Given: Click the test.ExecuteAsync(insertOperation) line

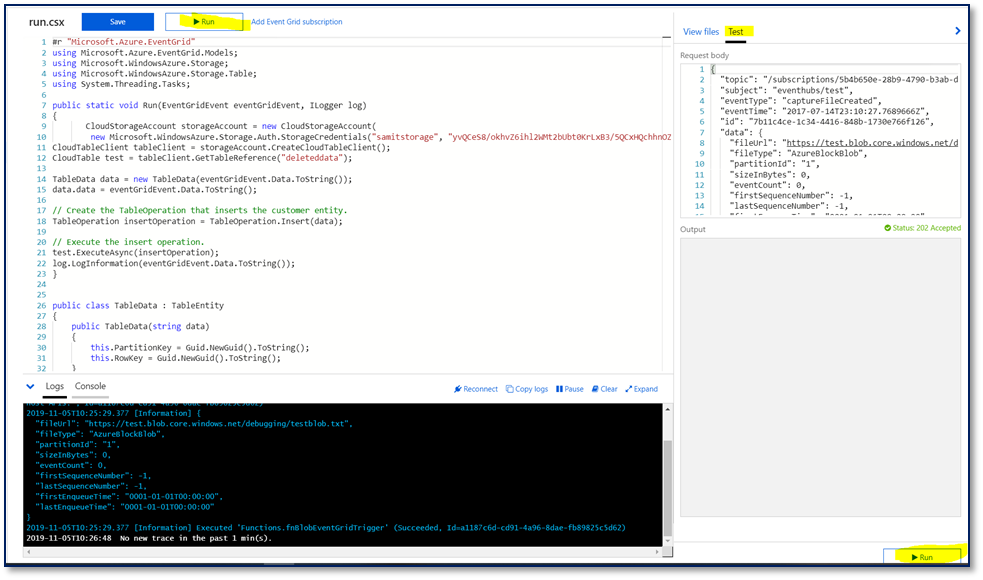Looking at the screenshot, I should (135, 253).
